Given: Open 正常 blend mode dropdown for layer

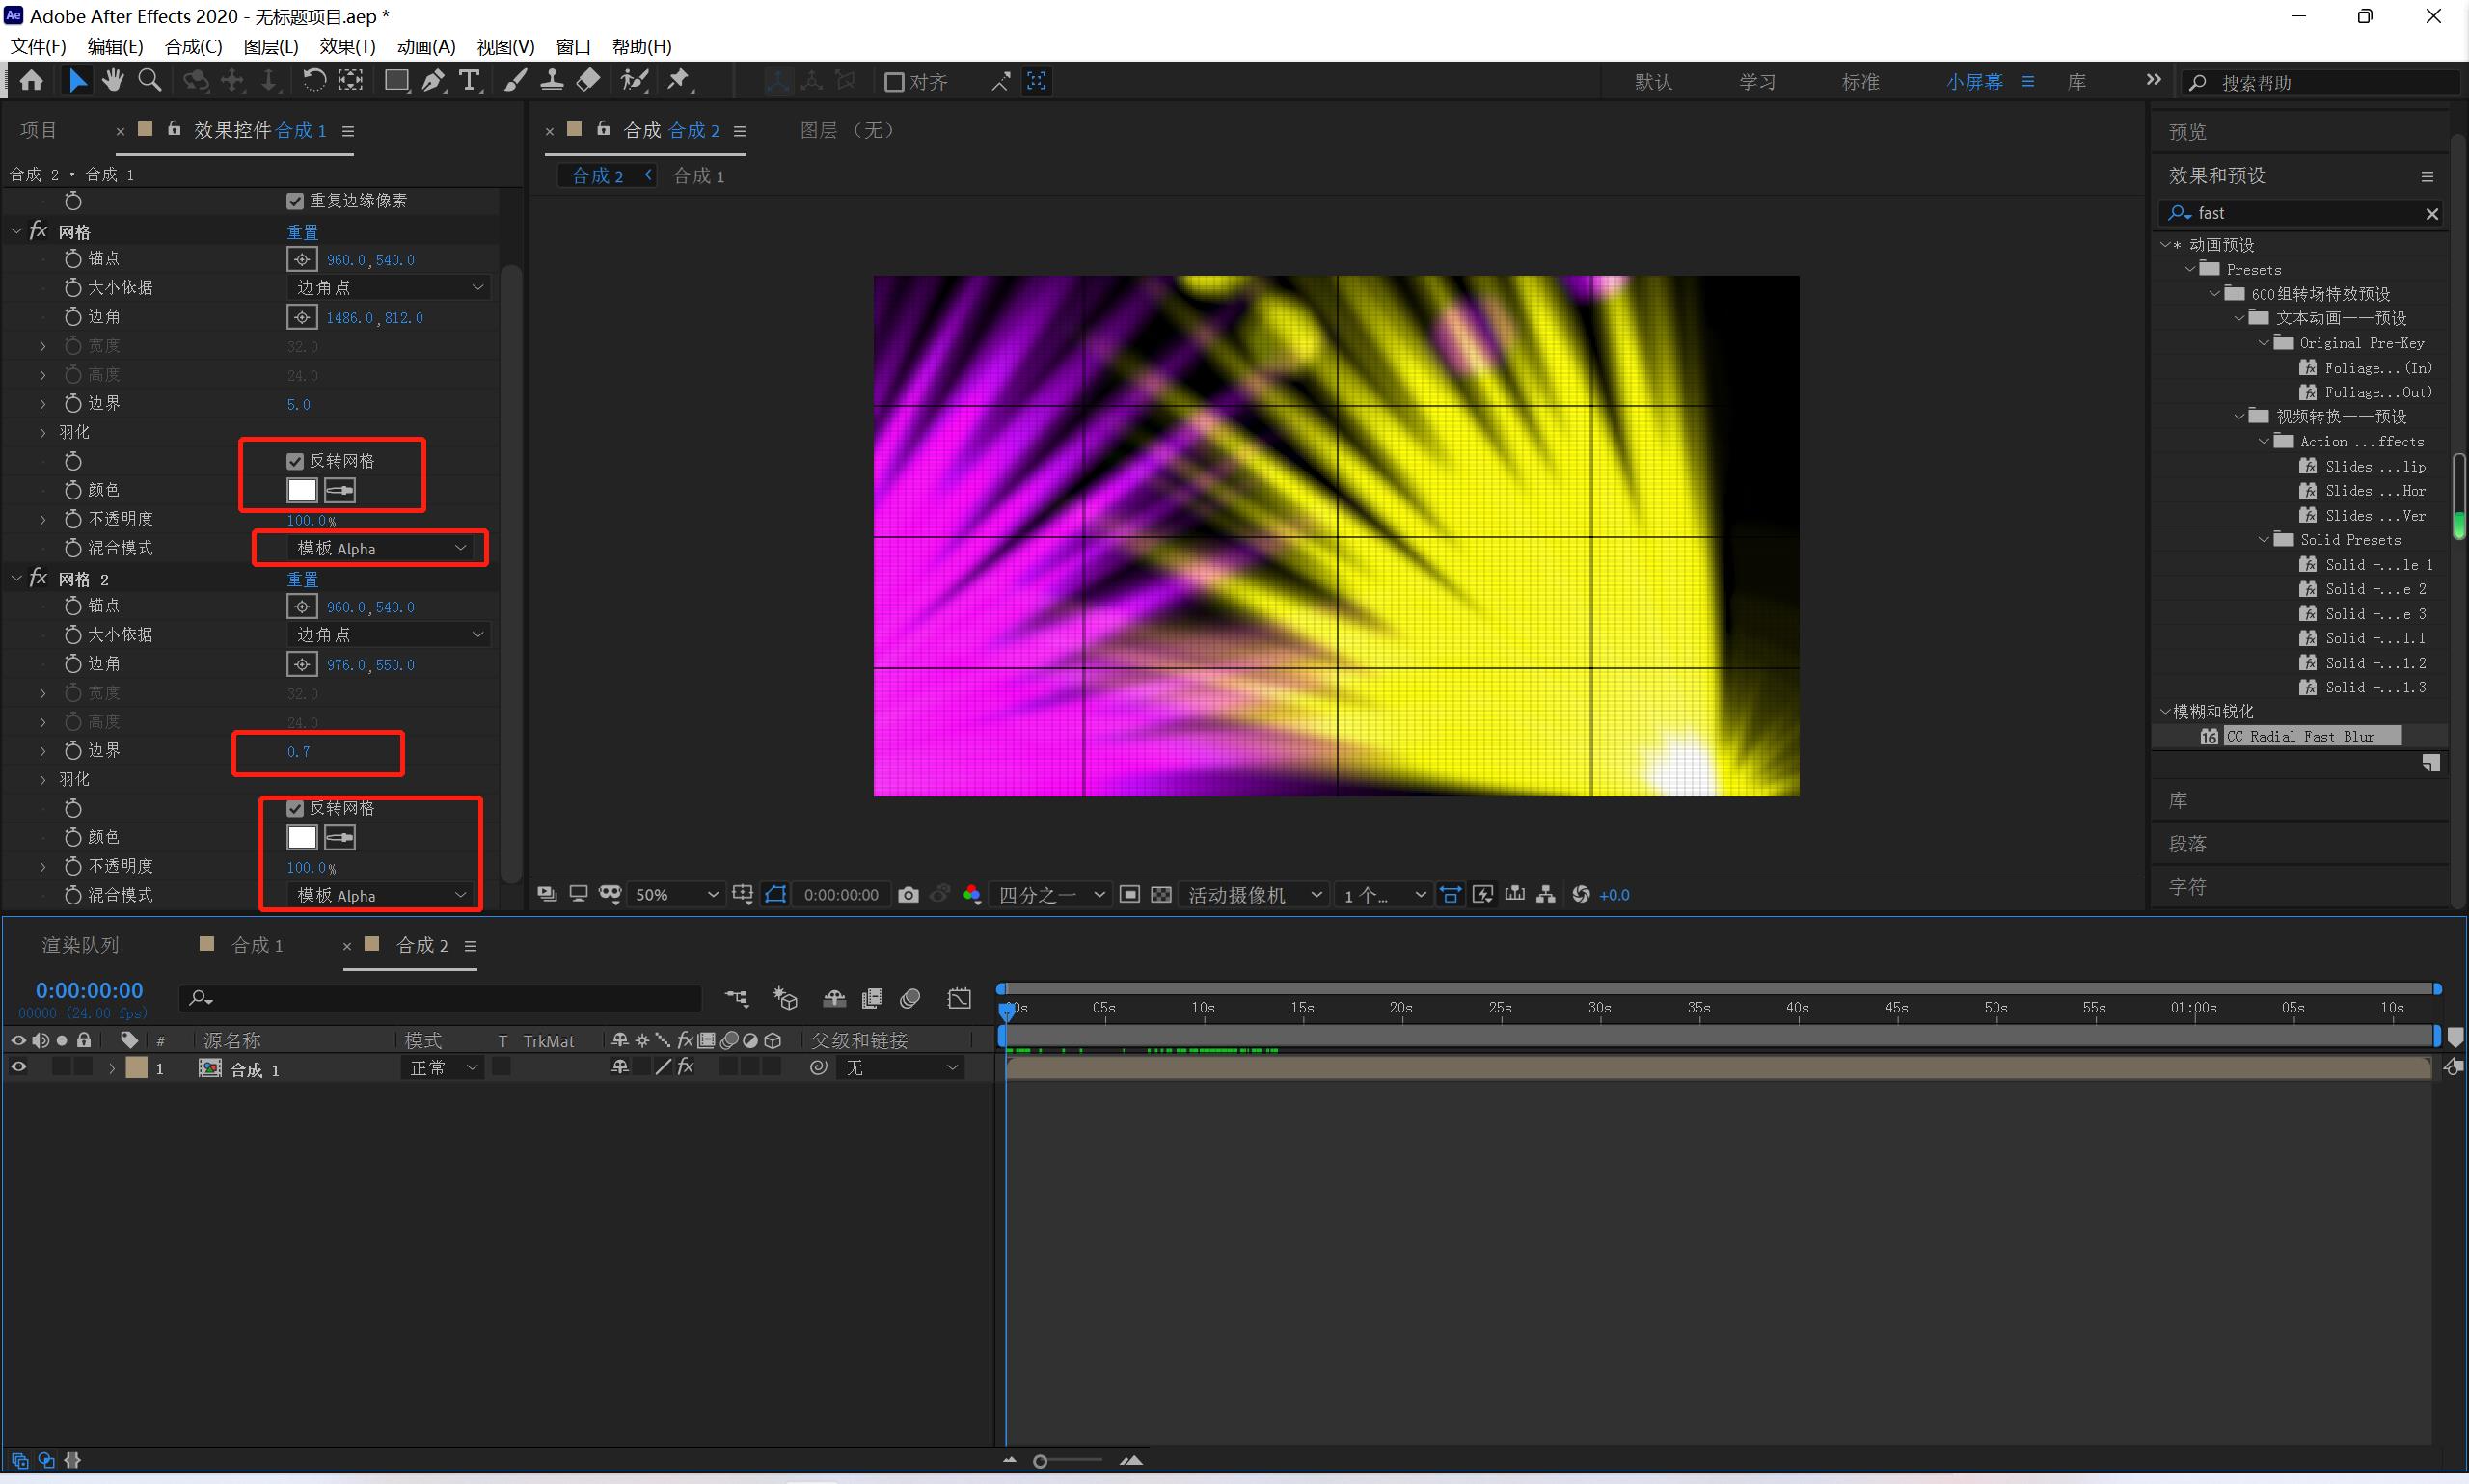Looking at the screenshot, I should [442, 1068].
